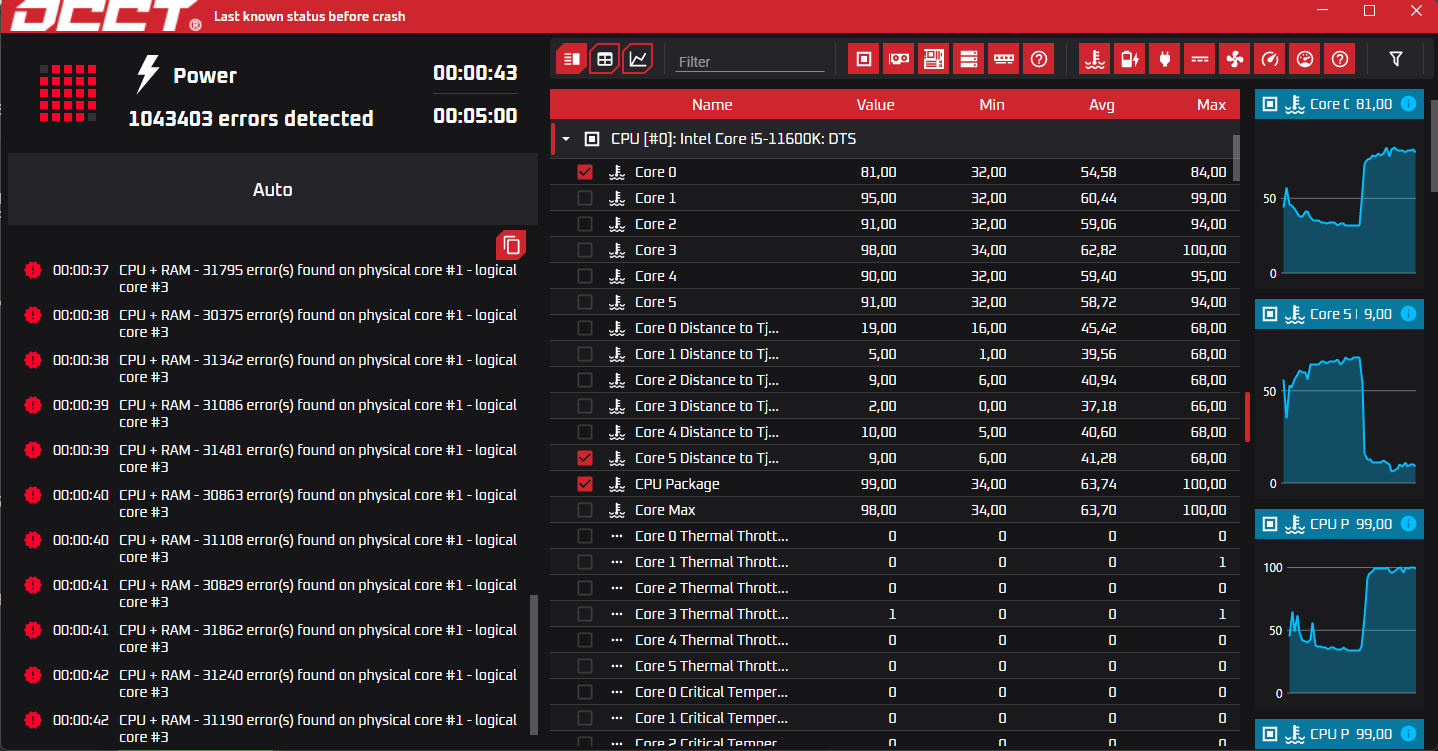Check Core 3 Thermal Throttling checkbox

[585, 614]
